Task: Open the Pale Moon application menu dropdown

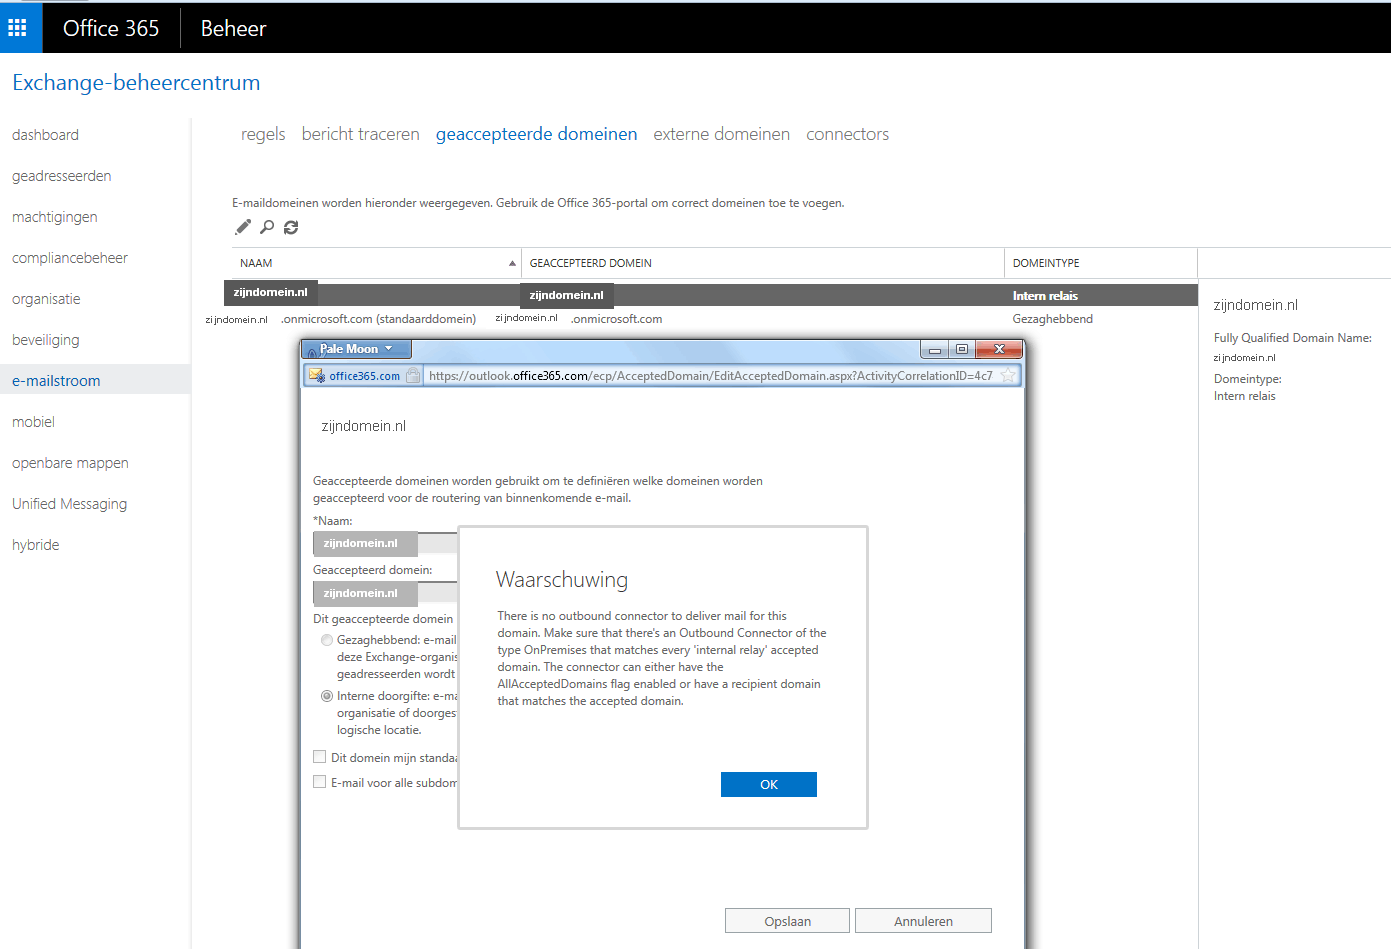Action: [x=357, y=349]
